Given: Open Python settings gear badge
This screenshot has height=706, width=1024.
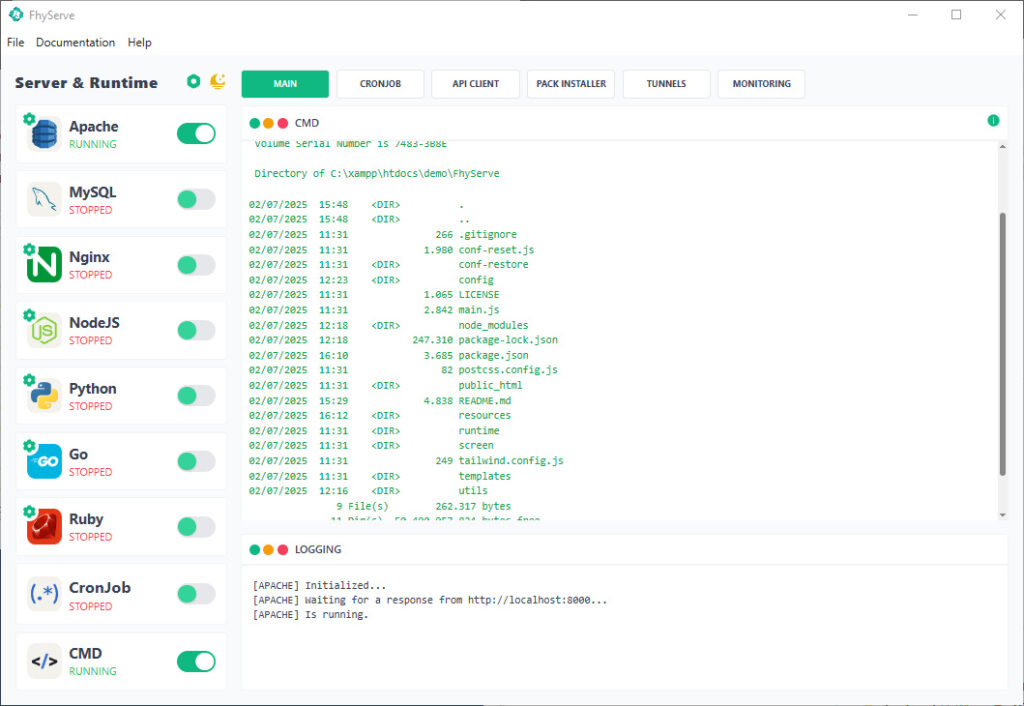Looking at the screenshot, I should [x=29, y=379].
